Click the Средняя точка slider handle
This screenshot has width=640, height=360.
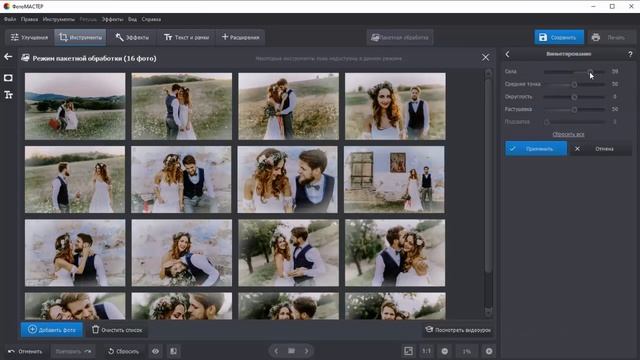pos(574,84)
